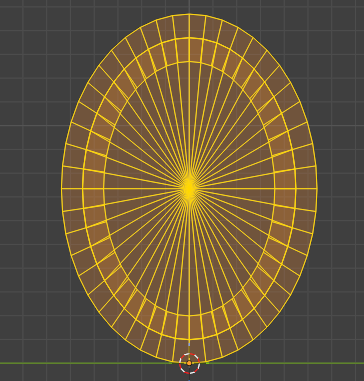Click the vertical edge from center to top
The width and height of the screenshot is (364, 381).
[189, 100]
